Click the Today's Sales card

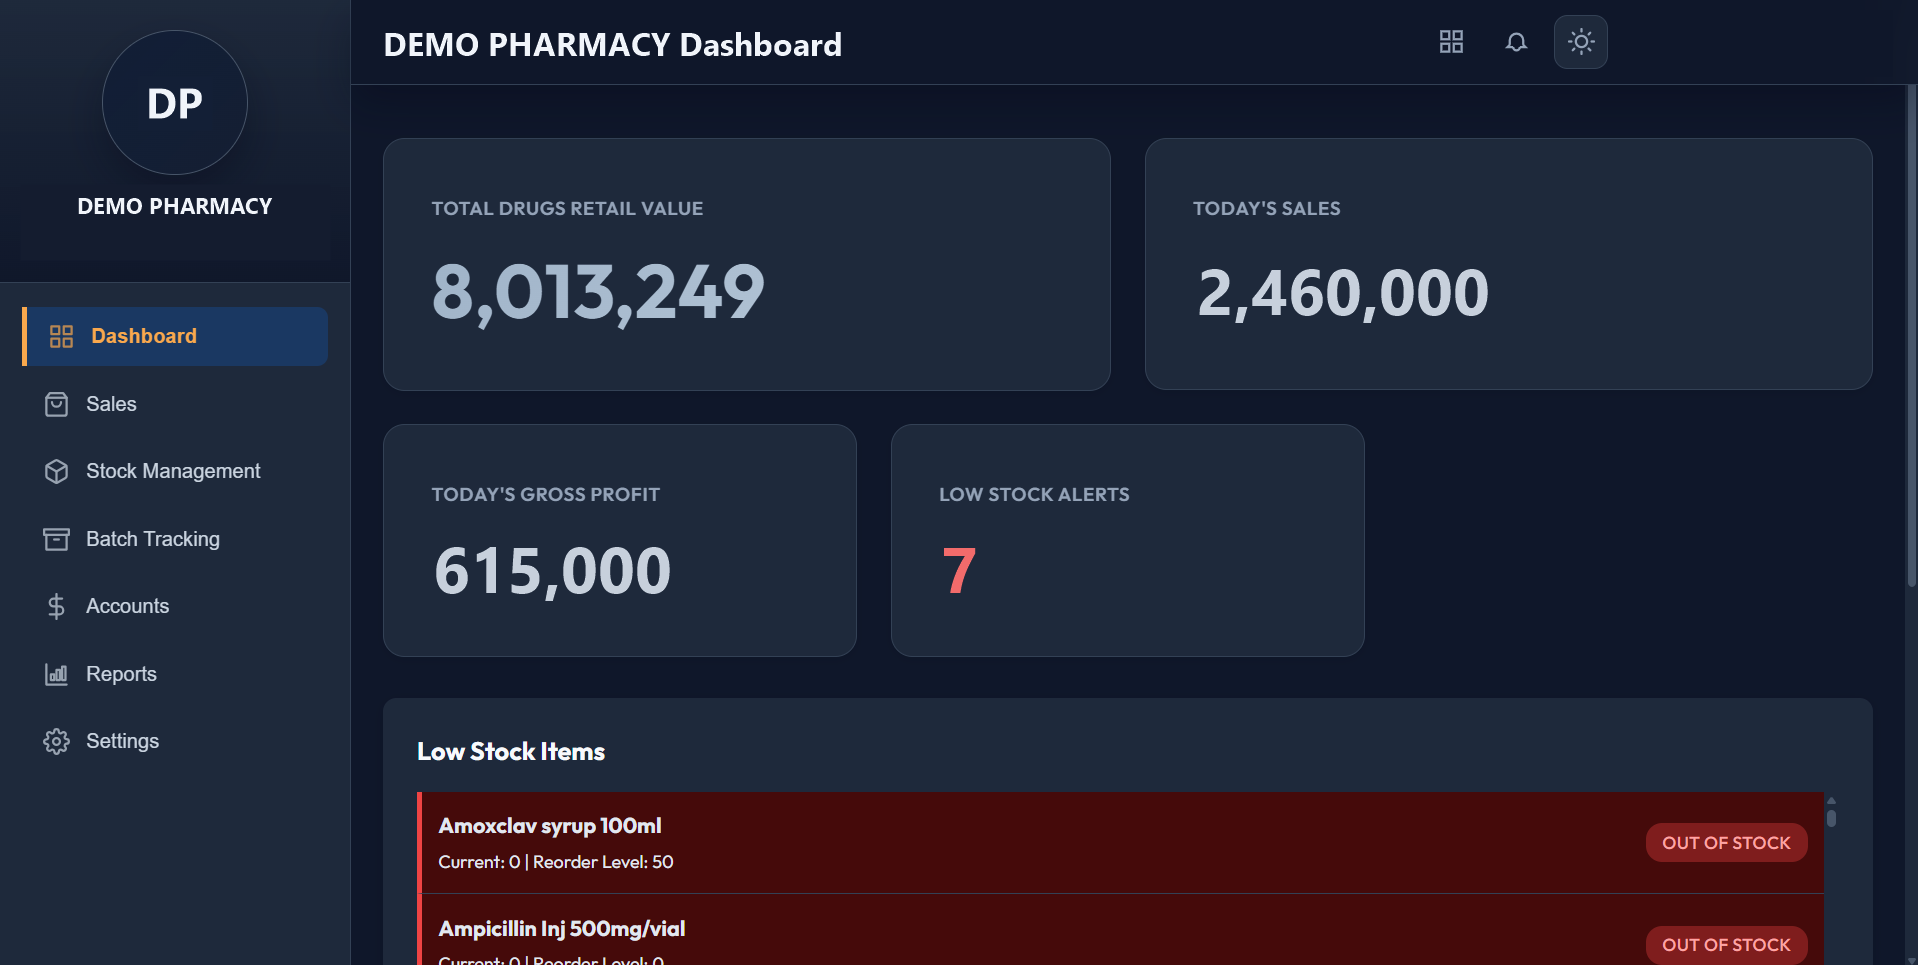(x=1509, y=264)
